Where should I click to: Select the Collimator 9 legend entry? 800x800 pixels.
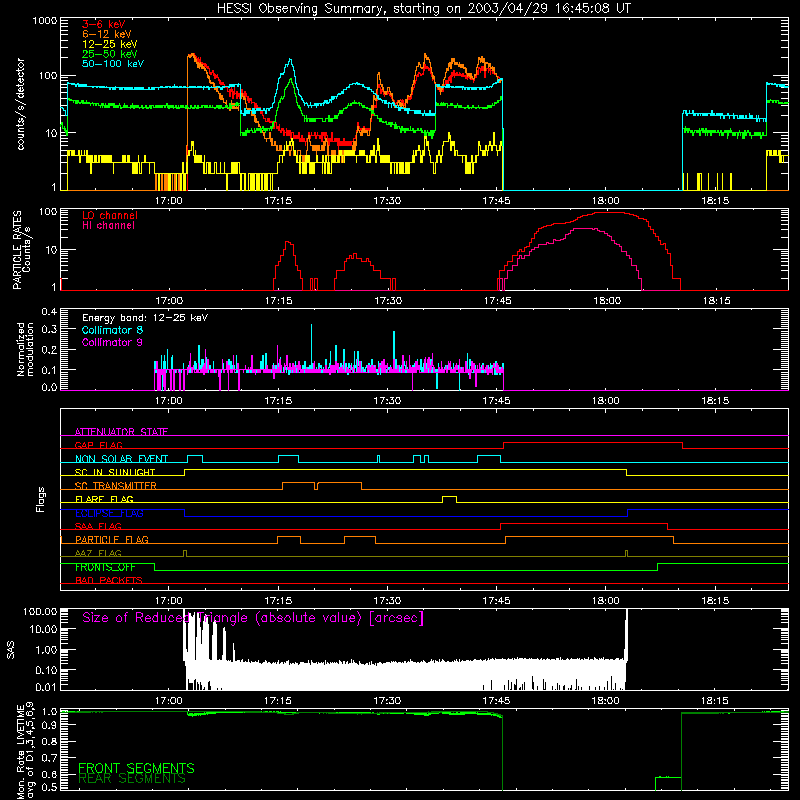112,342
